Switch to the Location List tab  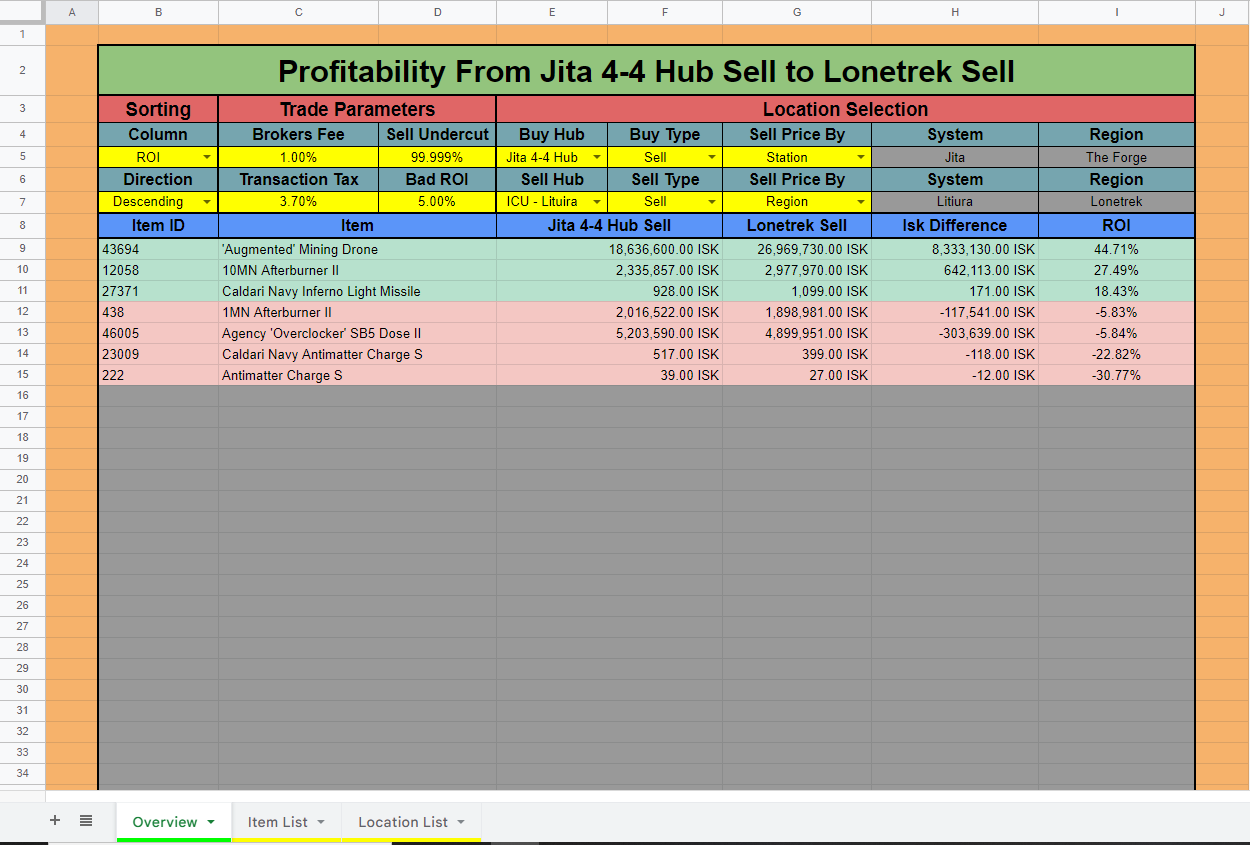405,821
